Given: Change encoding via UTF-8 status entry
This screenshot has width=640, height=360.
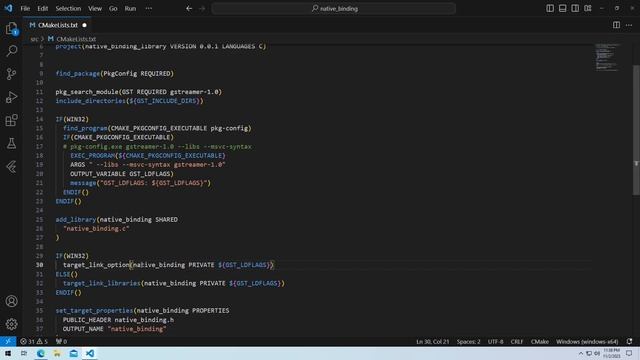Looking at the screenshot, I should pos(496,341).
